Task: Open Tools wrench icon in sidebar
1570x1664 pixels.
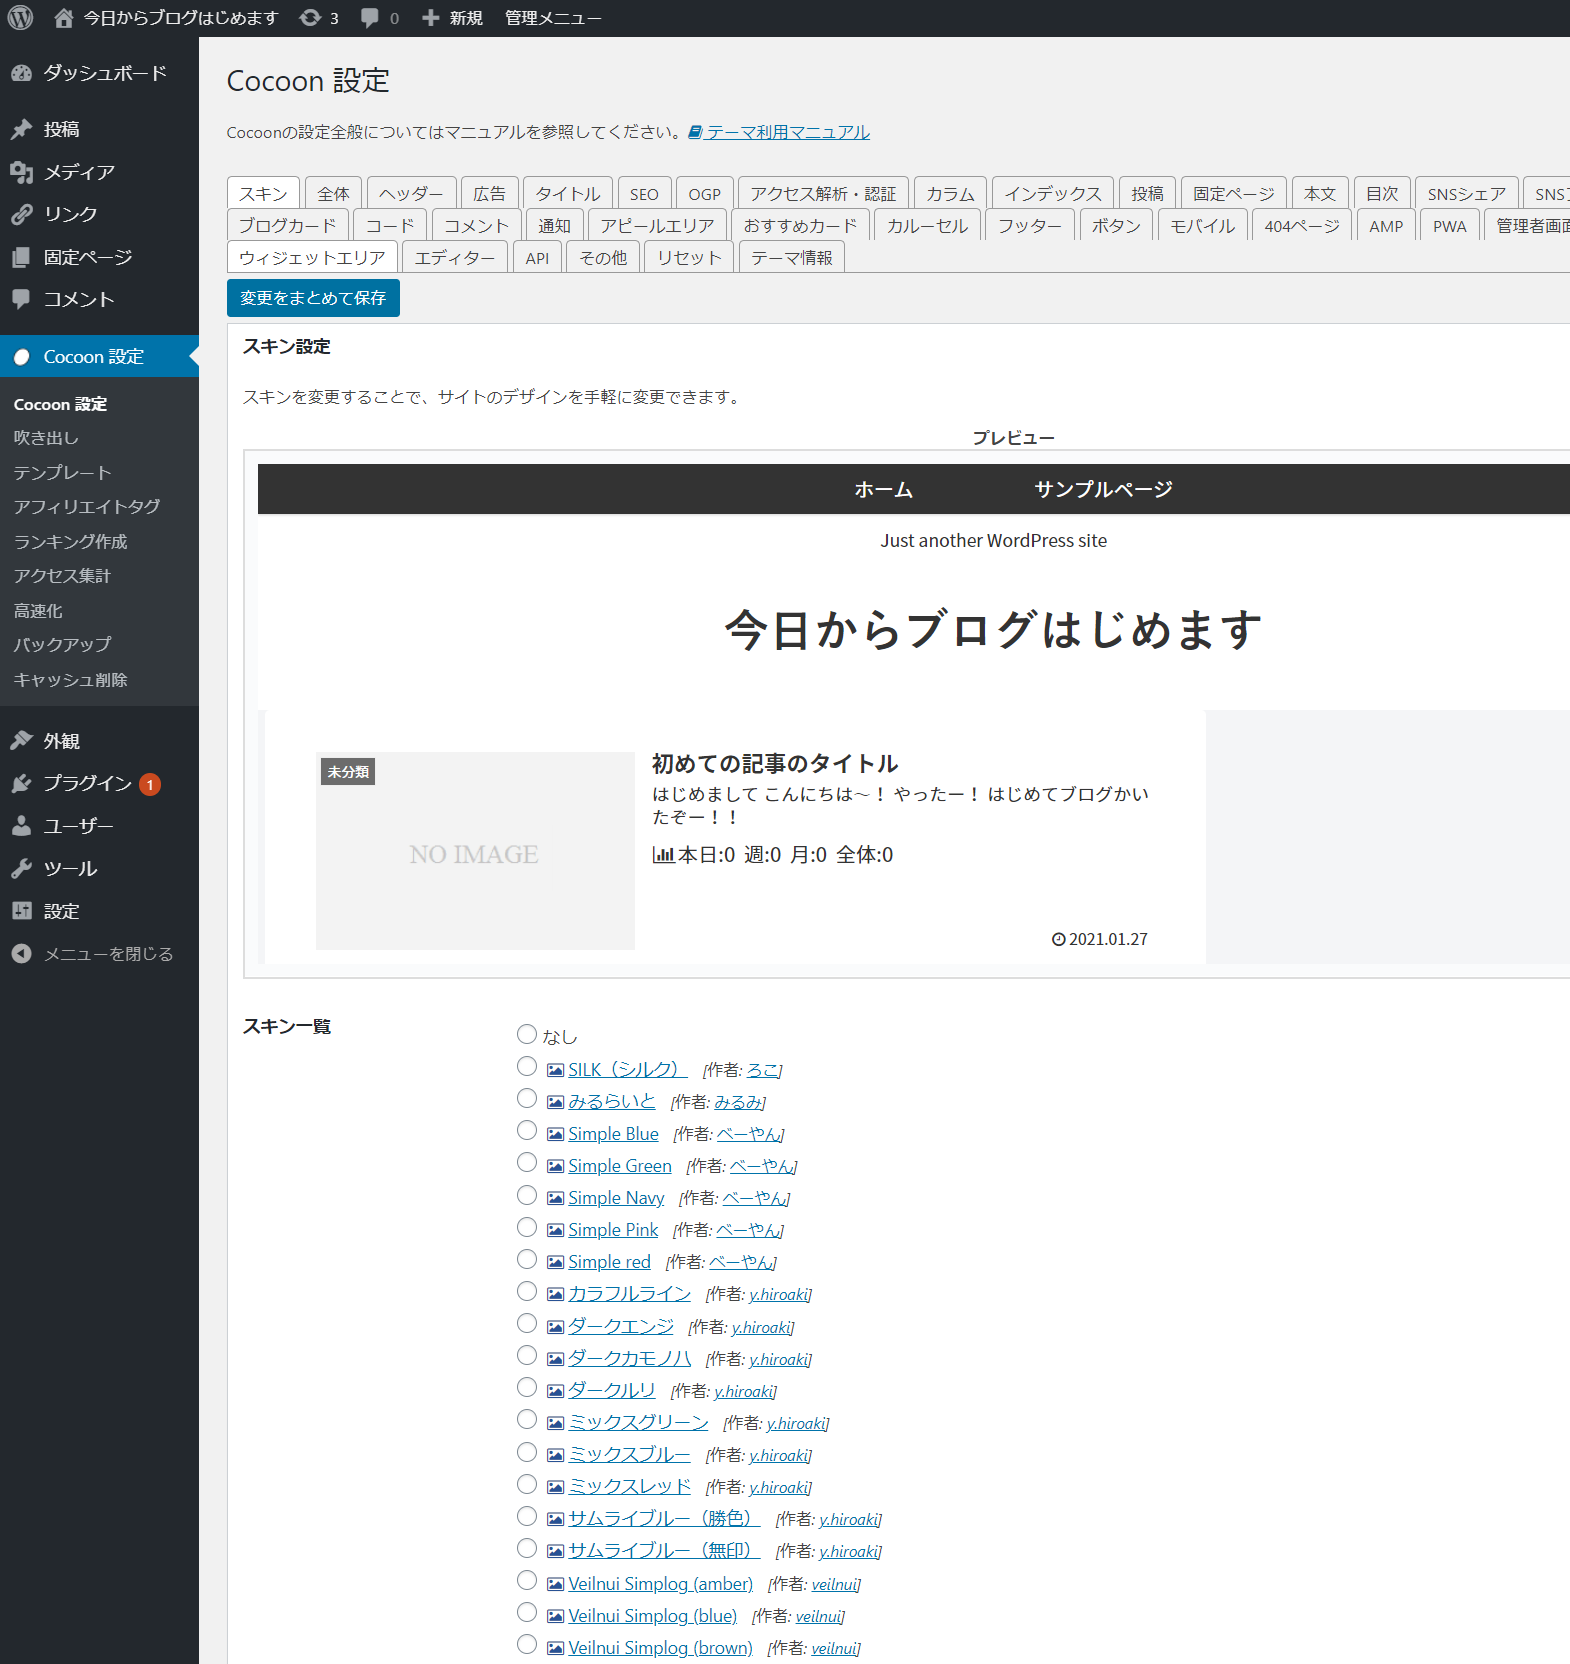Action: click(22, 868)
